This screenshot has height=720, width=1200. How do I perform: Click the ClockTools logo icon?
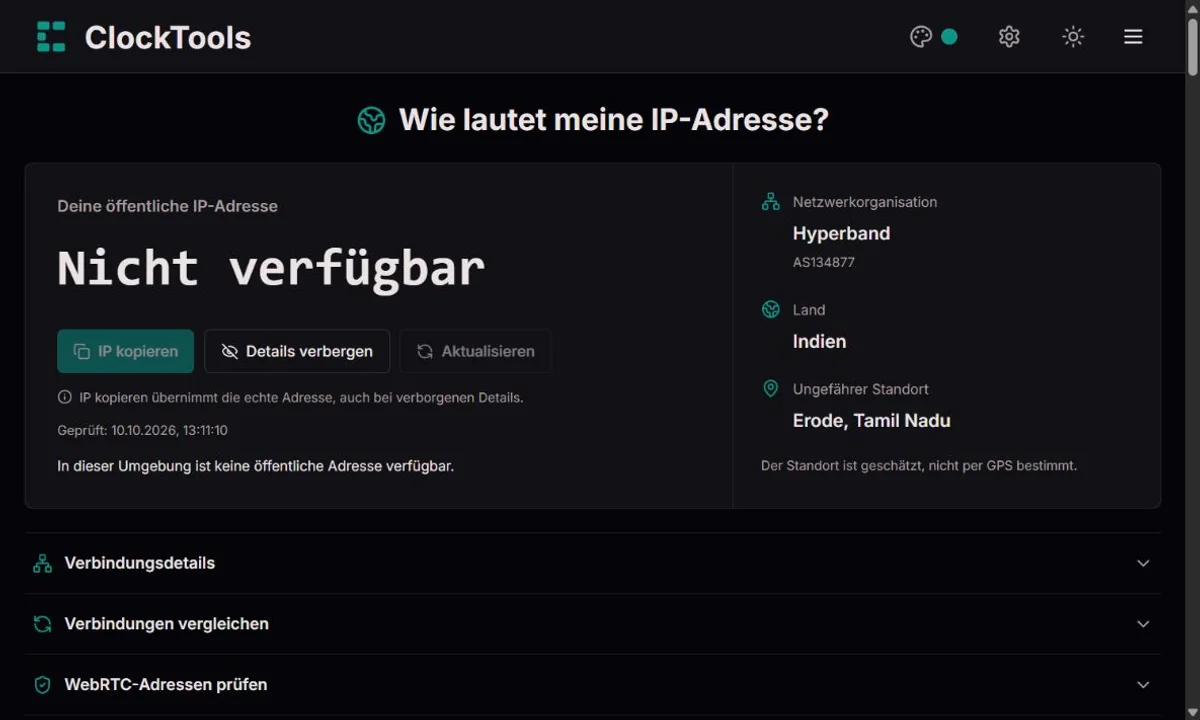51,37
